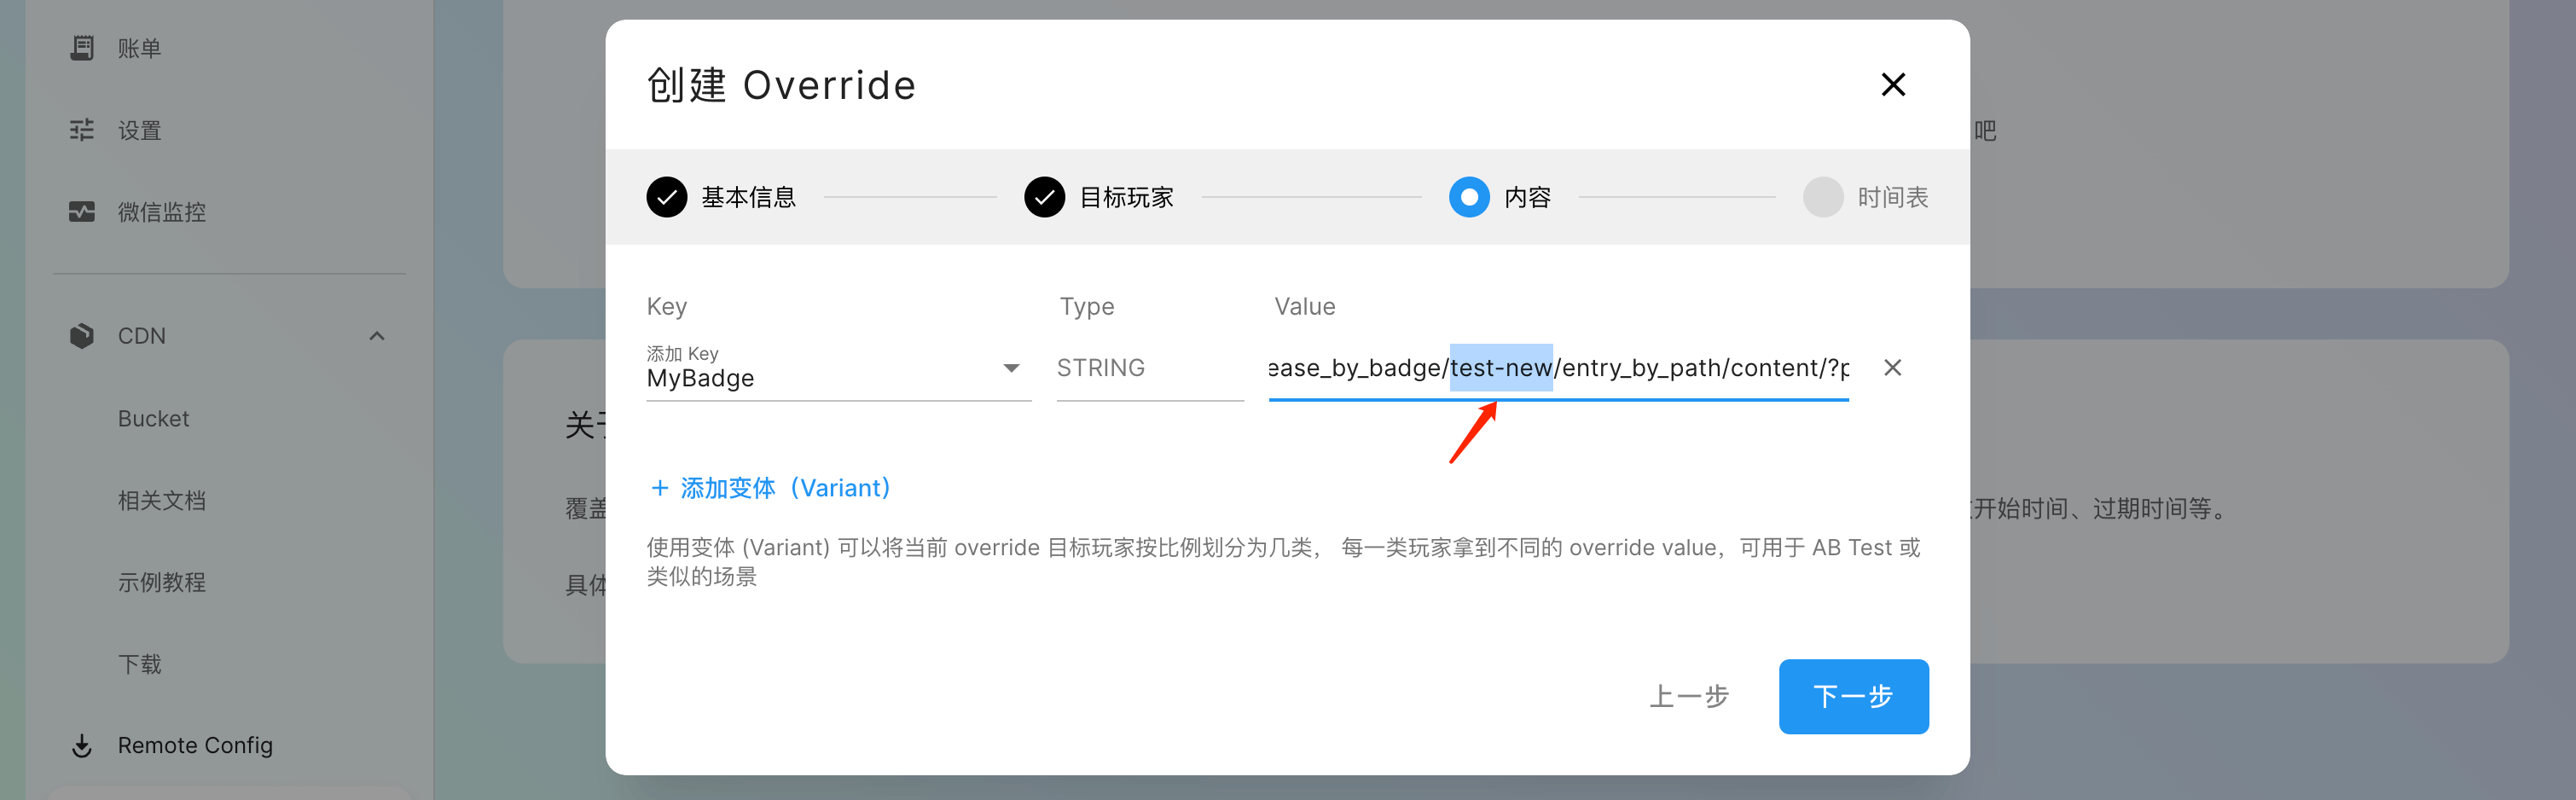Click the STRING type field
Viewport: 2576px width, 800px height.
point(1149,369)
